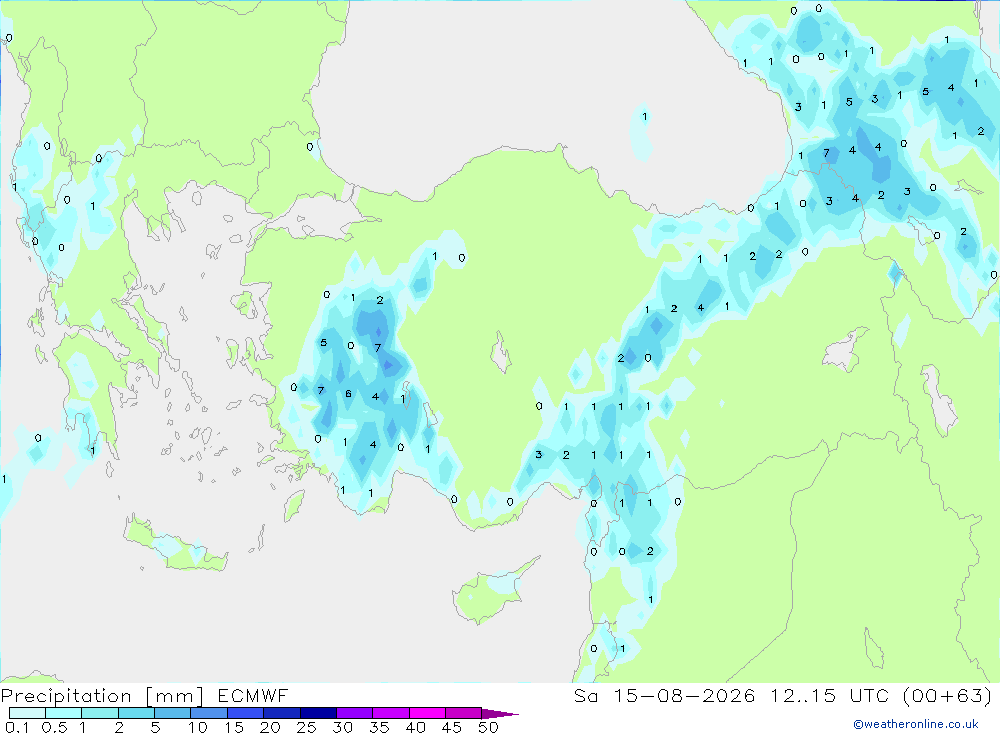Click the 35–40 mm violet legend segment
Image resolution: width=1000 pixels, height=733 pixels.
(x=390, y=713)
